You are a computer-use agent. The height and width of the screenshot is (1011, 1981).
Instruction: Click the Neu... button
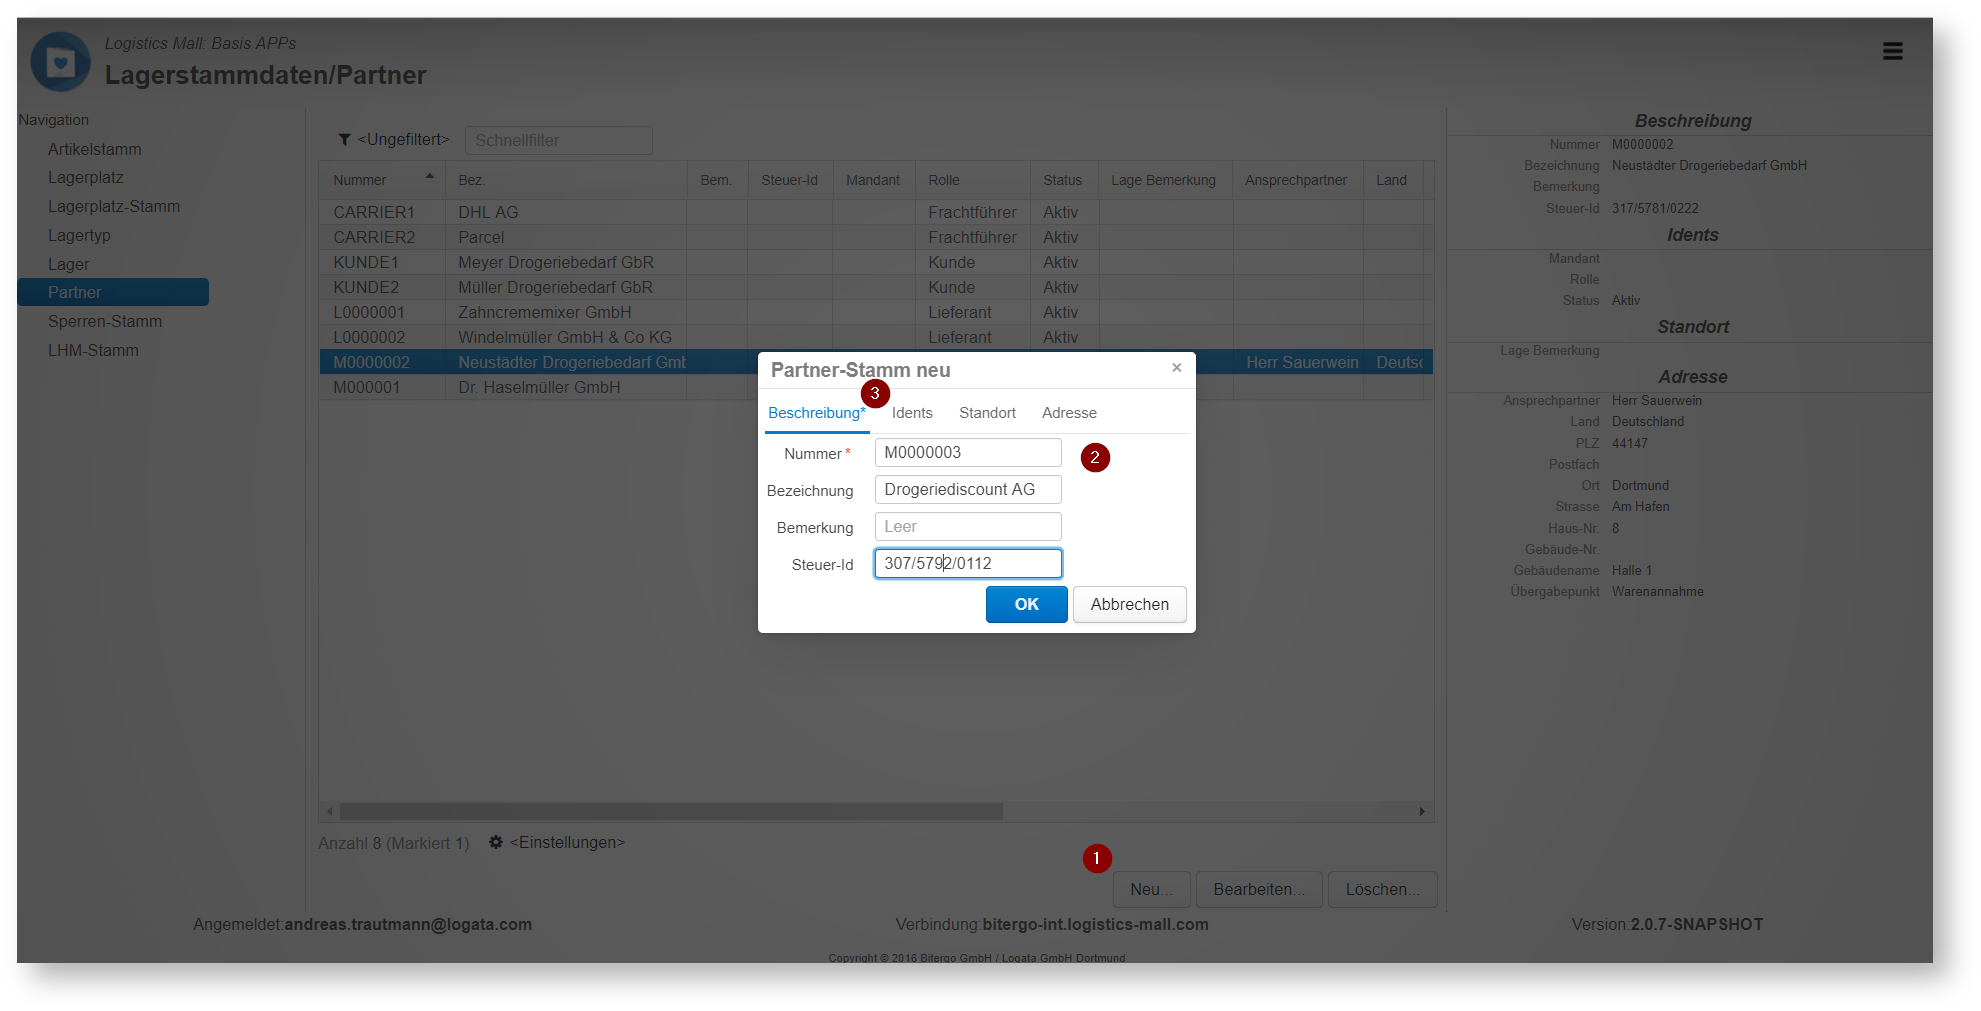1151,890
